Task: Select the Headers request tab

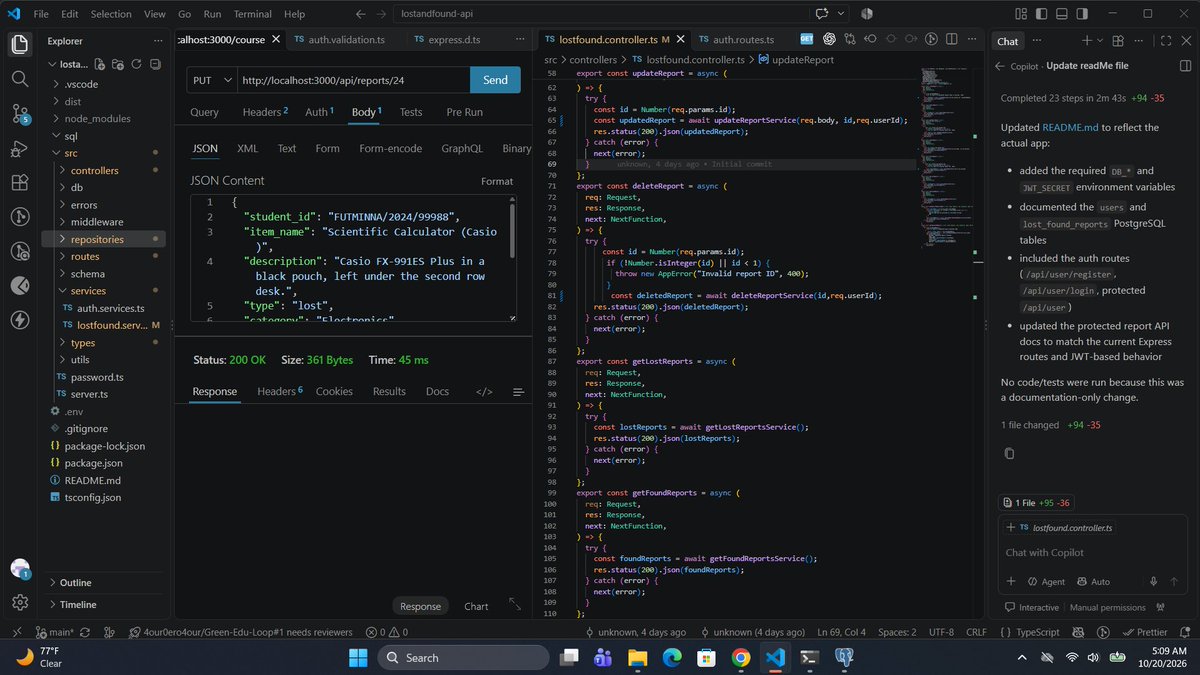Action: tap(264, 112)
